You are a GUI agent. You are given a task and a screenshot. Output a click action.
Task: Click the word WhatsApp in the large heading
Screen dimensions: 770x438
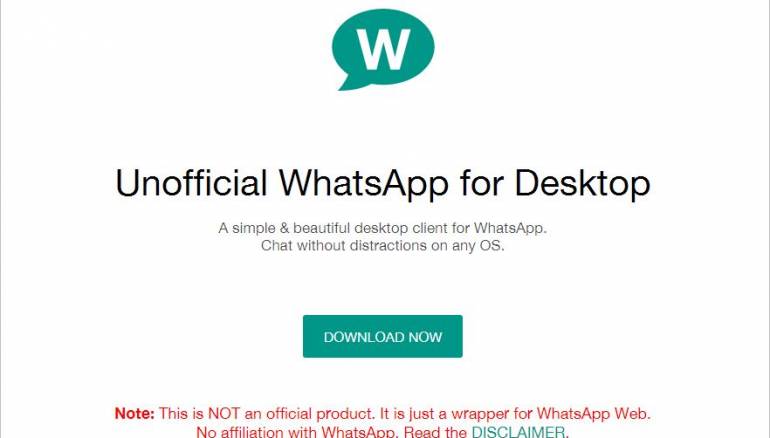tap(364, 183)
